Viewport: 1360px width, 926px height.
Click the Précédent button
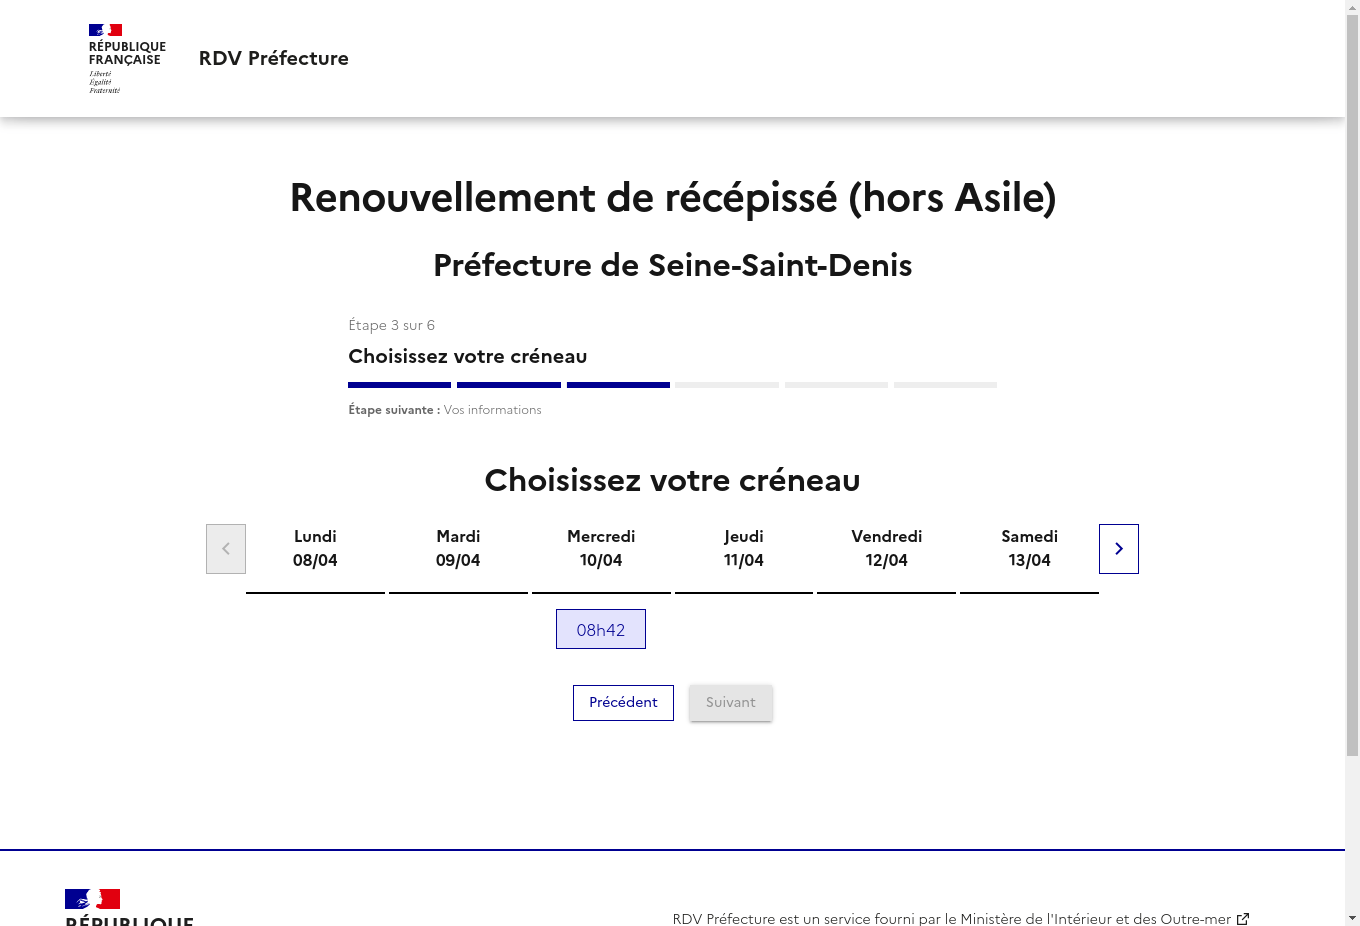[623, 703]
